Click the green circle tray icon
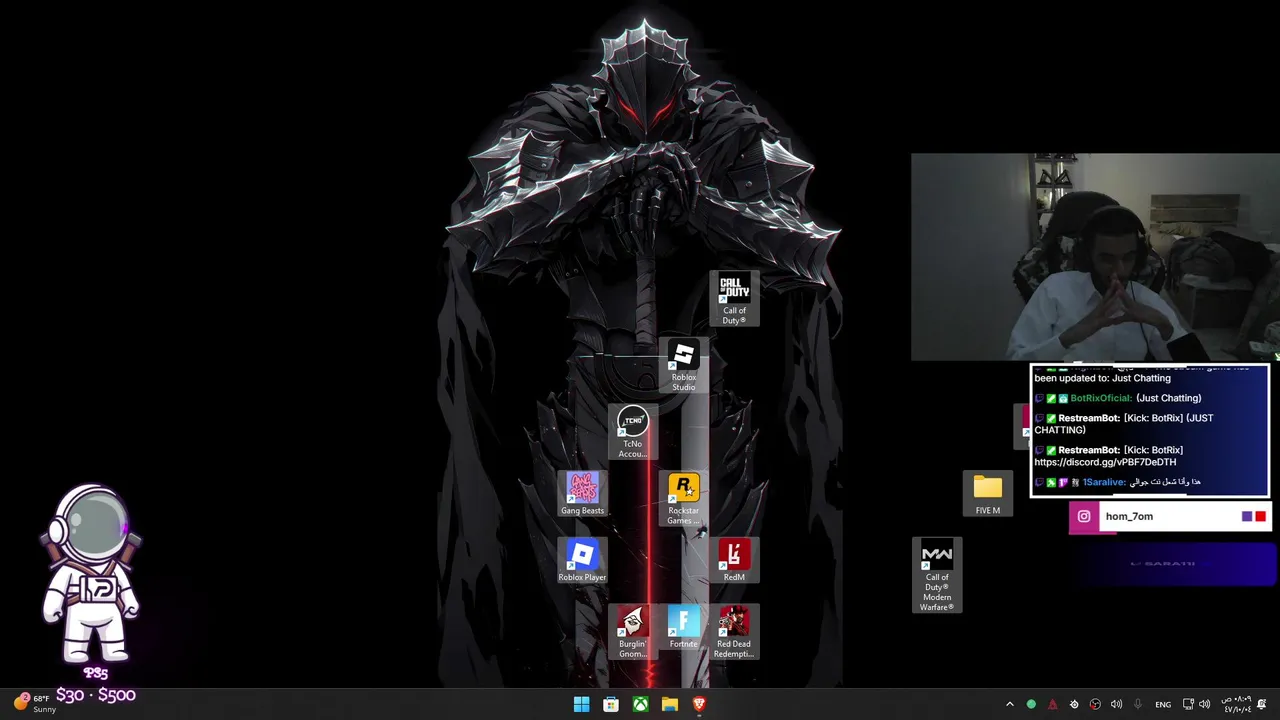This screenshot has width=1280, height=720. [1031, 704]
